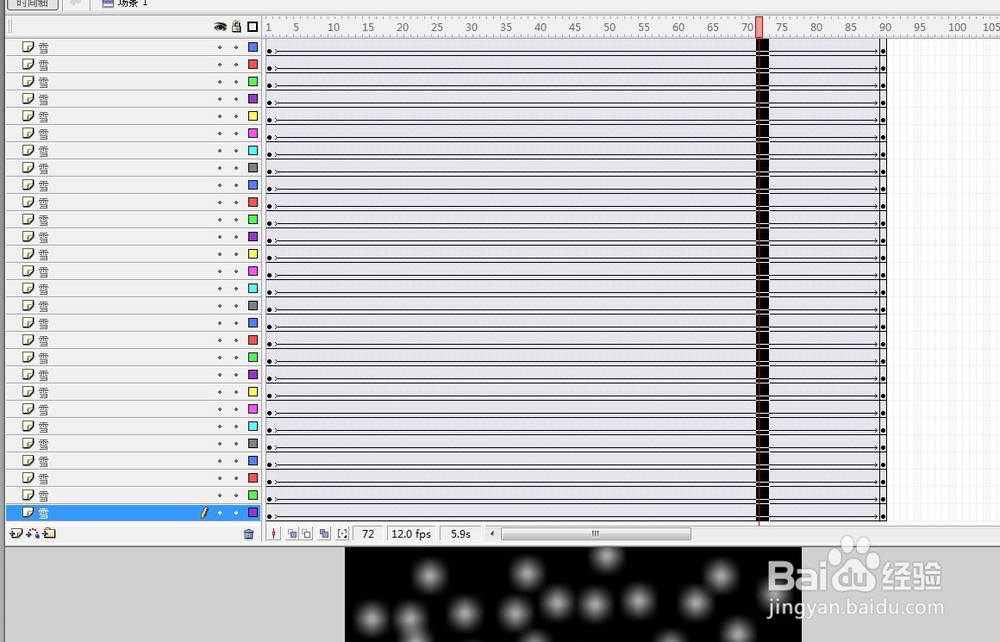Click the horizontal timeline scrollbar thumb
The image size is (1000, 642).
[x=596, y=534]
